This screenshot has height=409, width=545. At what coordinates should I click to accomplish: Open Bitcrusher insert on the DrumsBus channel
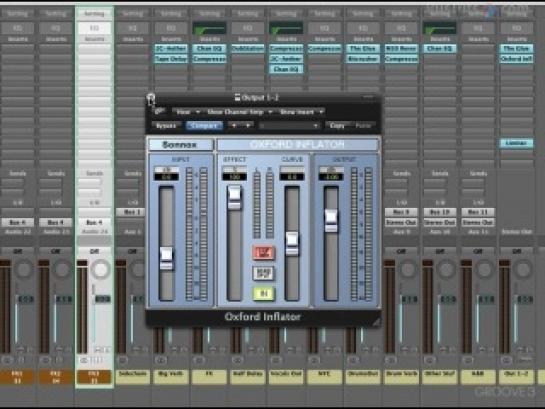[x=363, y=59]
